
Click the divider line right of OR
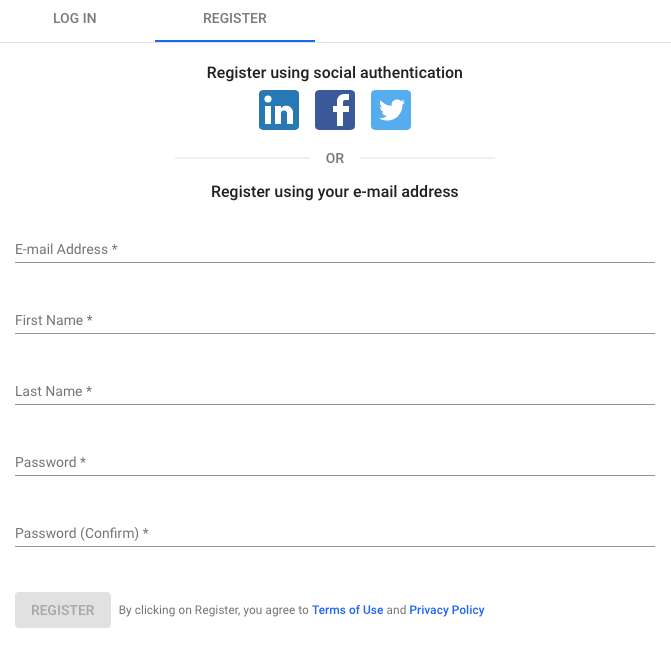tap(428, 158)
